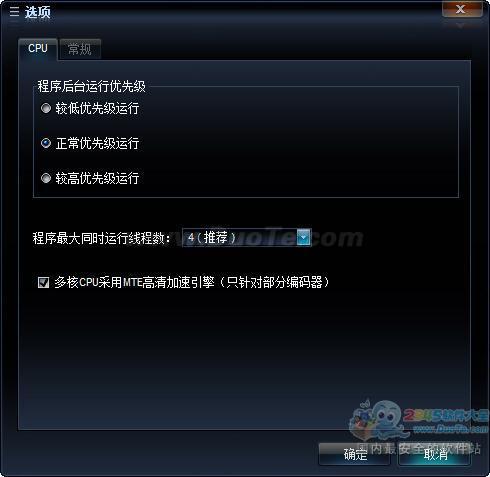Click the 正常优先级运行 label text
This screenshot has width=490, height=477.
pyautogui.click(x=97, y=143)
